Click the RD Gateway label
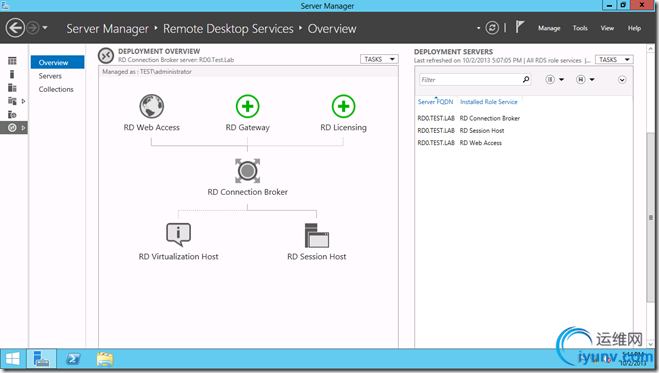The height and width of the screenshot is (373, 659). [248, 127]
